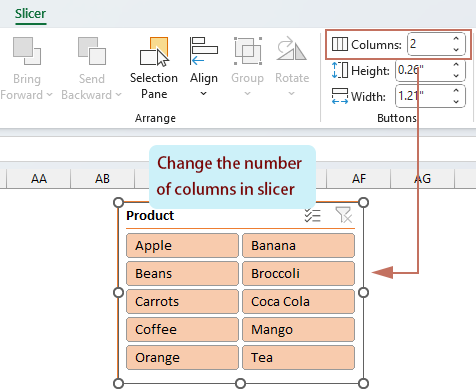Select Coca Cola in the Product slicer
This screenshot has width=476, height=390.
click(298, 302)
